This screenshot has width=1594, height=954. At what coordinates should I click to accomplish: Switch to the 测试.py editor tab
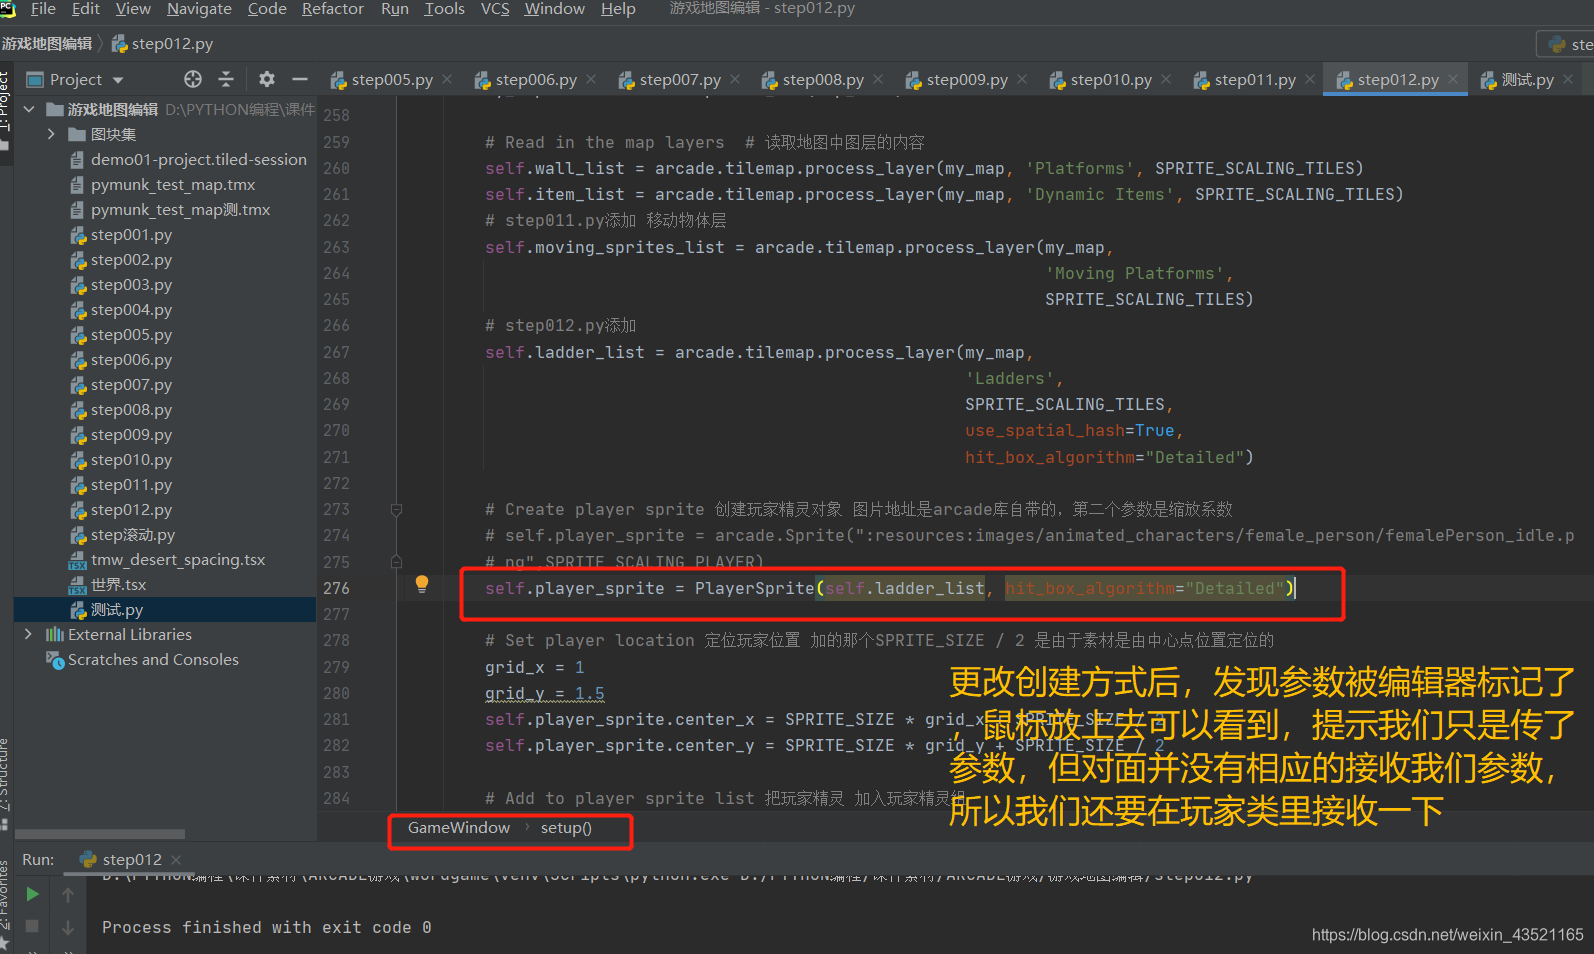1517,80
